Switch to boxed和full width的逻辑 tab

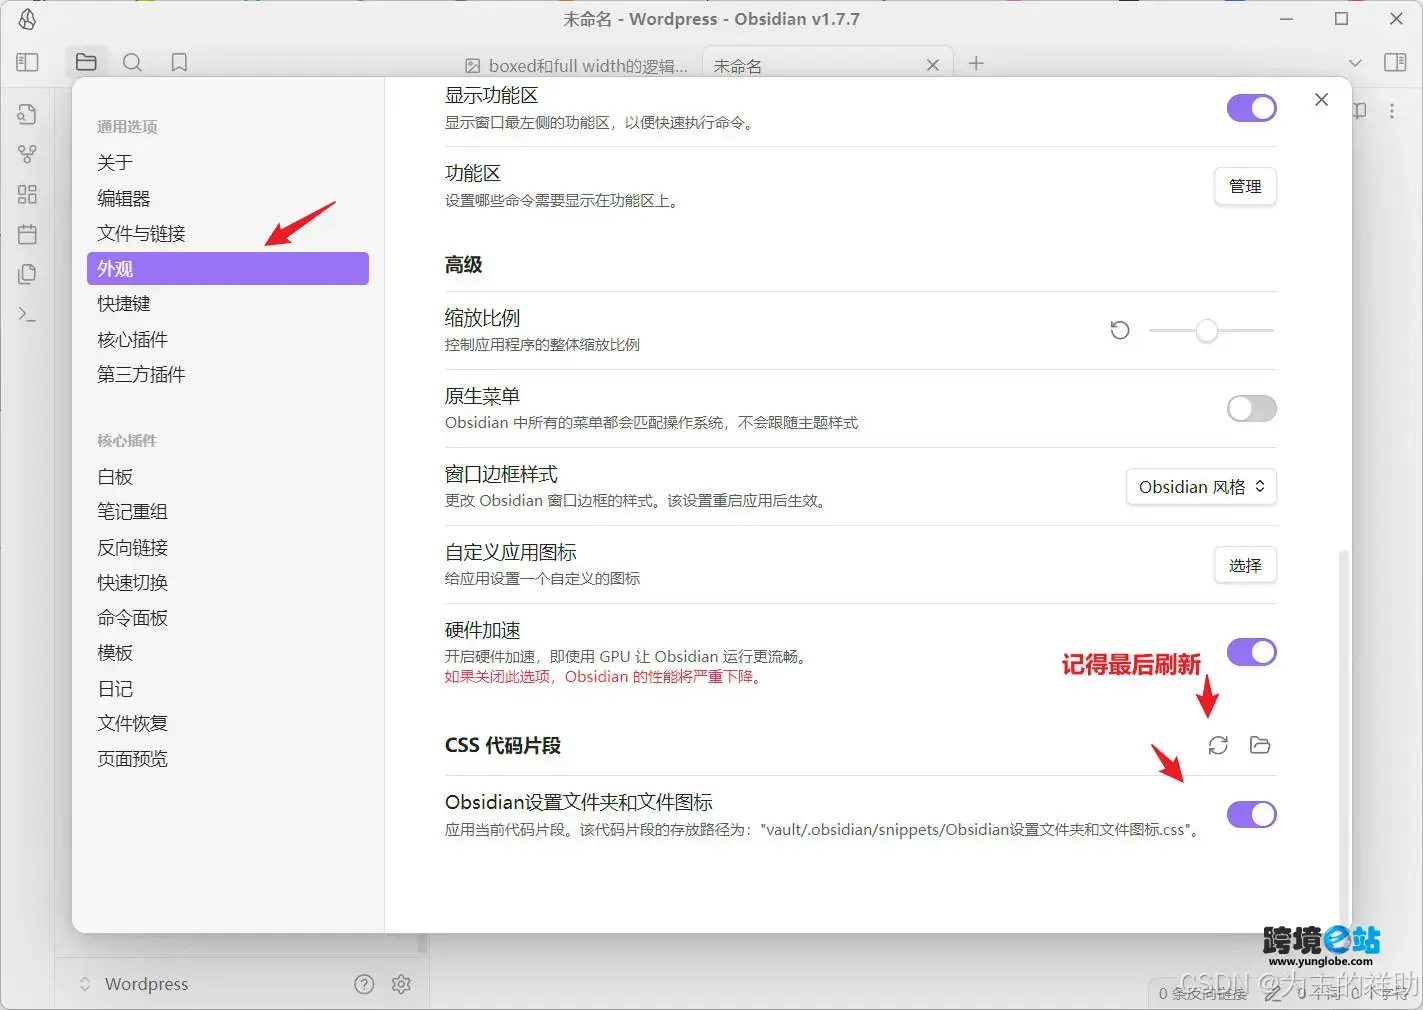pyautogui.click(x=577, y=65)
